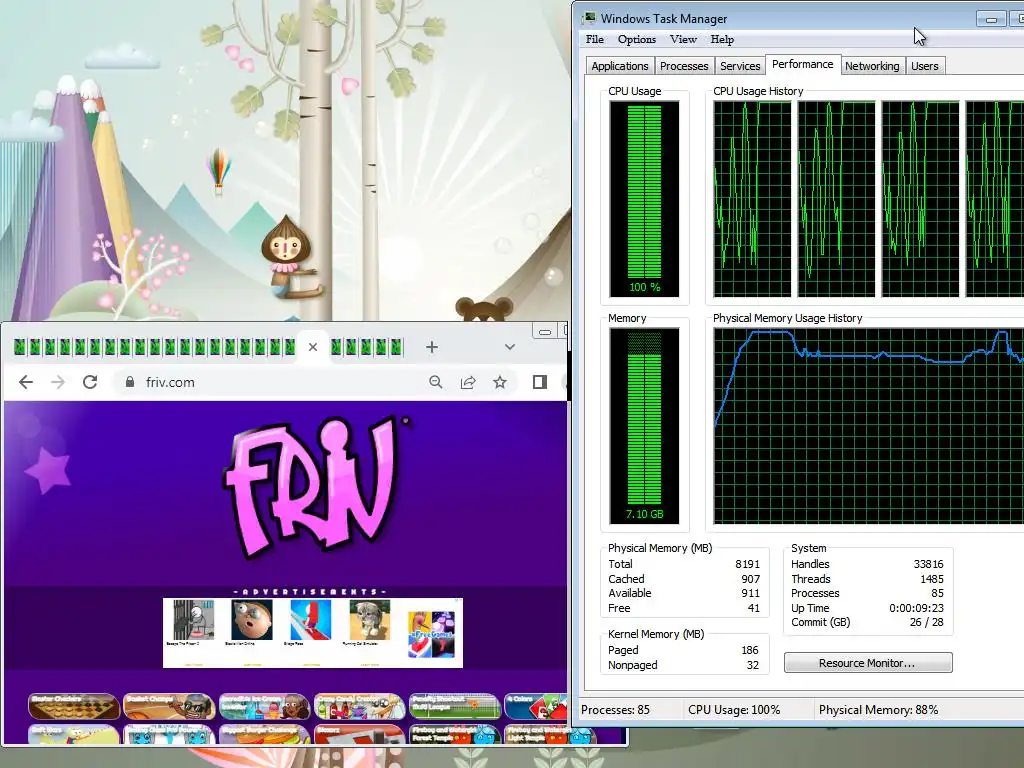The height and width of the screenshot is (768, 1024).
Task: Click the forward navigation arrow in Chrome
Action: [58, 382]
